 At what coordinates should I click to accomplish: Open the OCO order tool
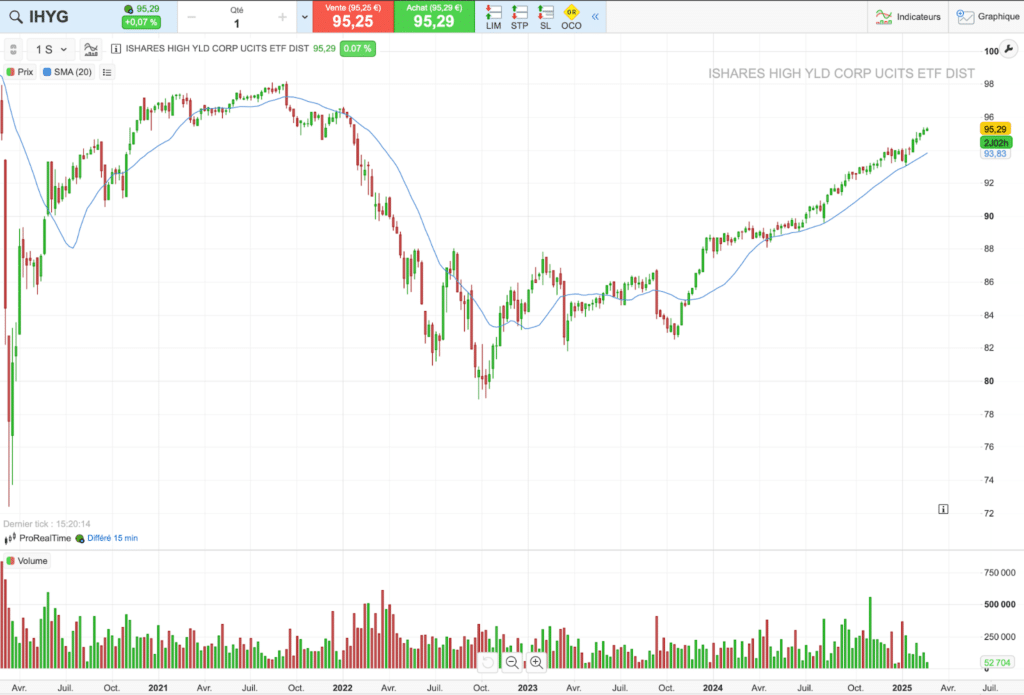click(571, 17)
